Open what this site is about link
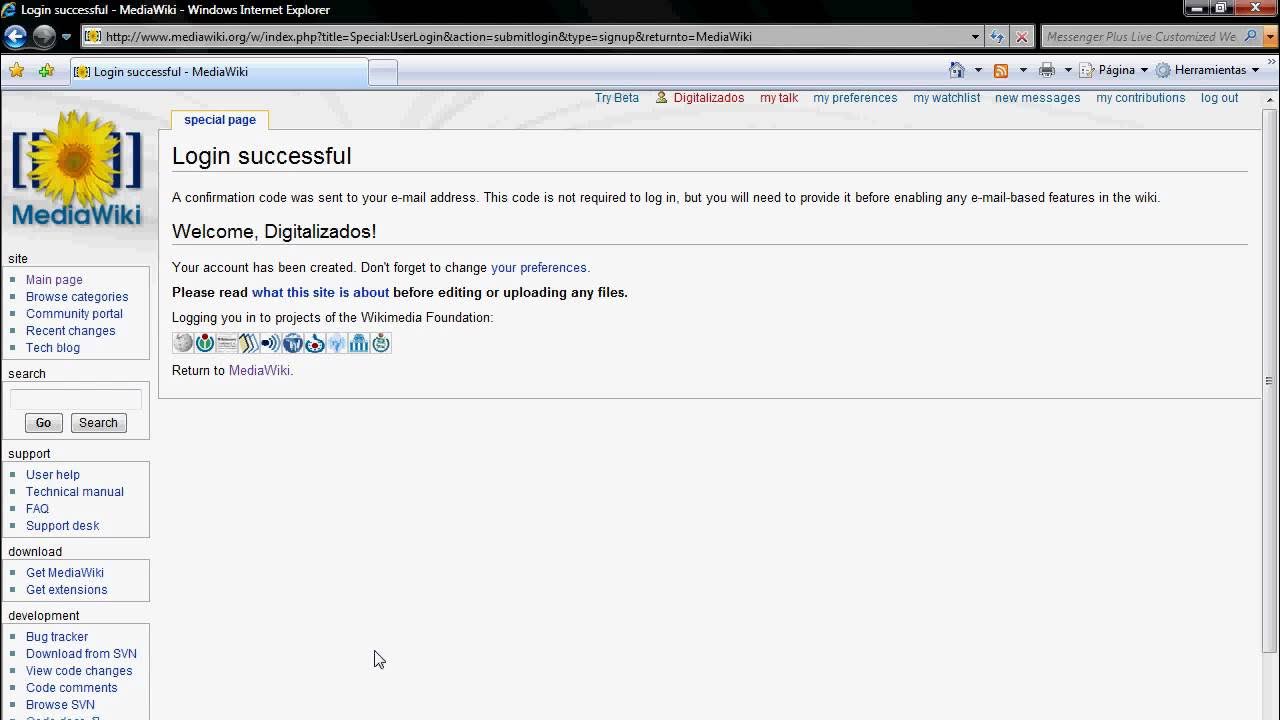This screenshot has width=1280, height=720. coord(320,293)
